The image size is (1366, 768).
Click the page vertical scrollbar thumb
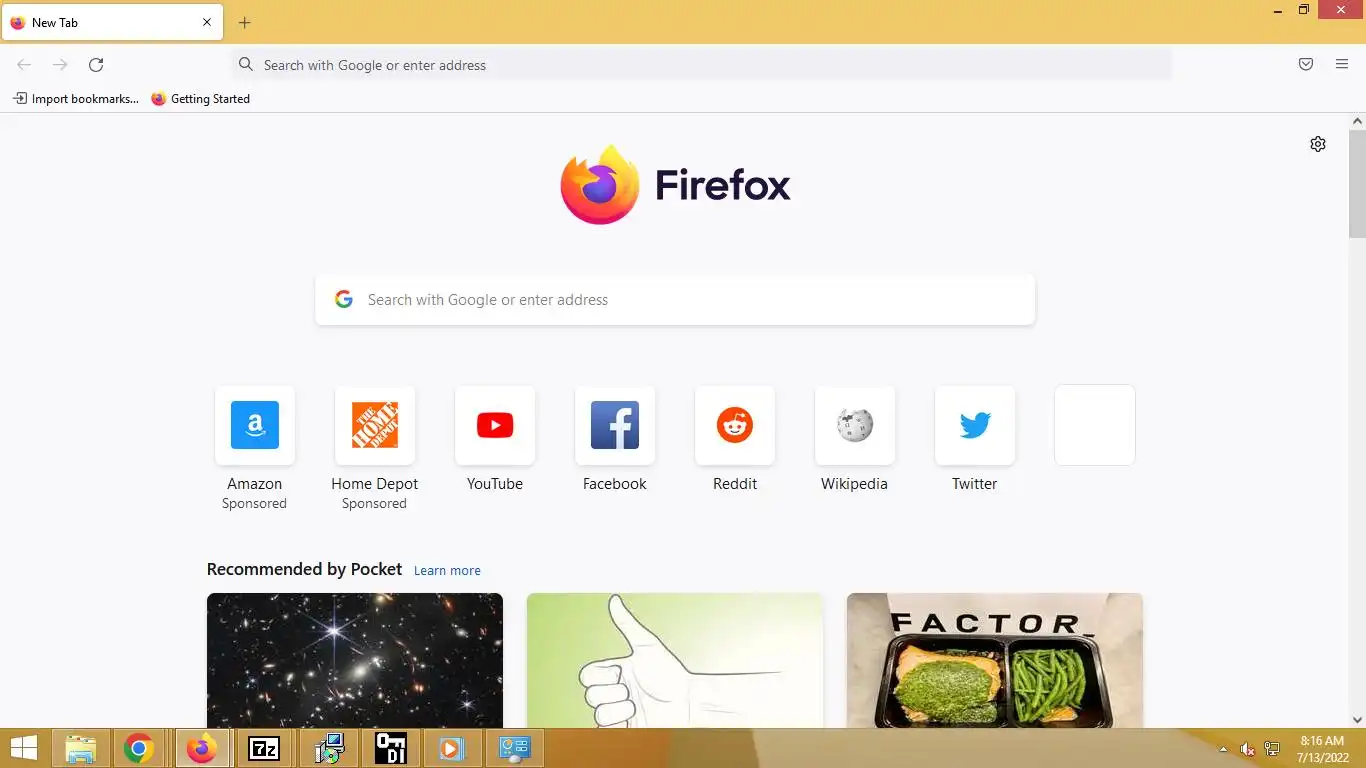pyautogui.click(x=1357, y=184)
